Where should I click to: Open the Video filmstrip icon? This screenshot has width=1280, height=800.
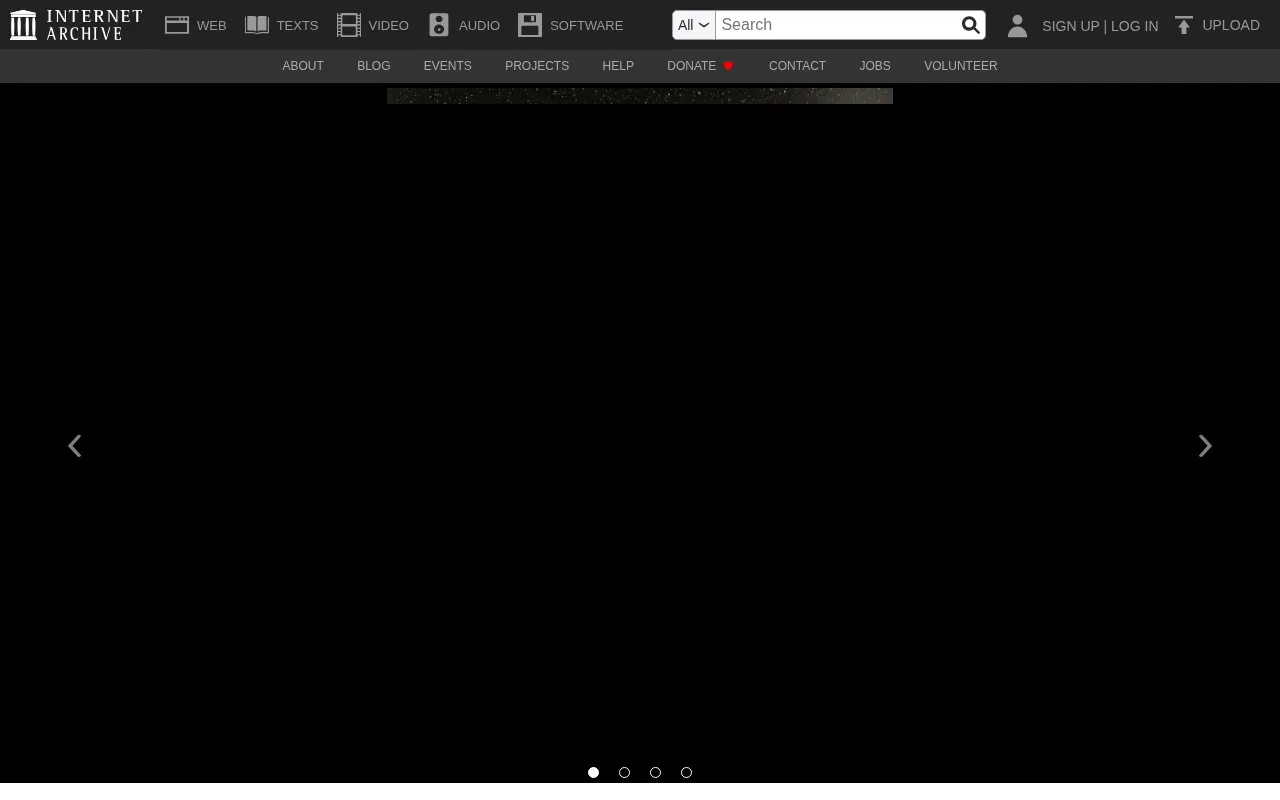[349, 25]
